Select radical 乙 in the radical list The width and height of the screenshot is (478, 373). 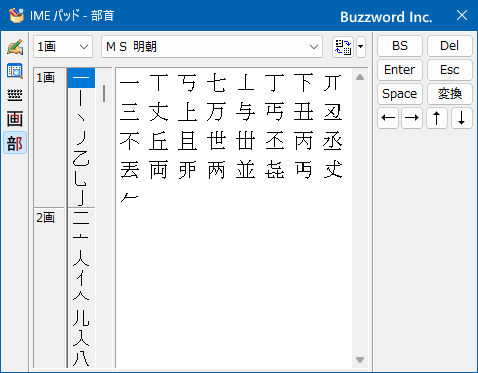pos(81,158)
